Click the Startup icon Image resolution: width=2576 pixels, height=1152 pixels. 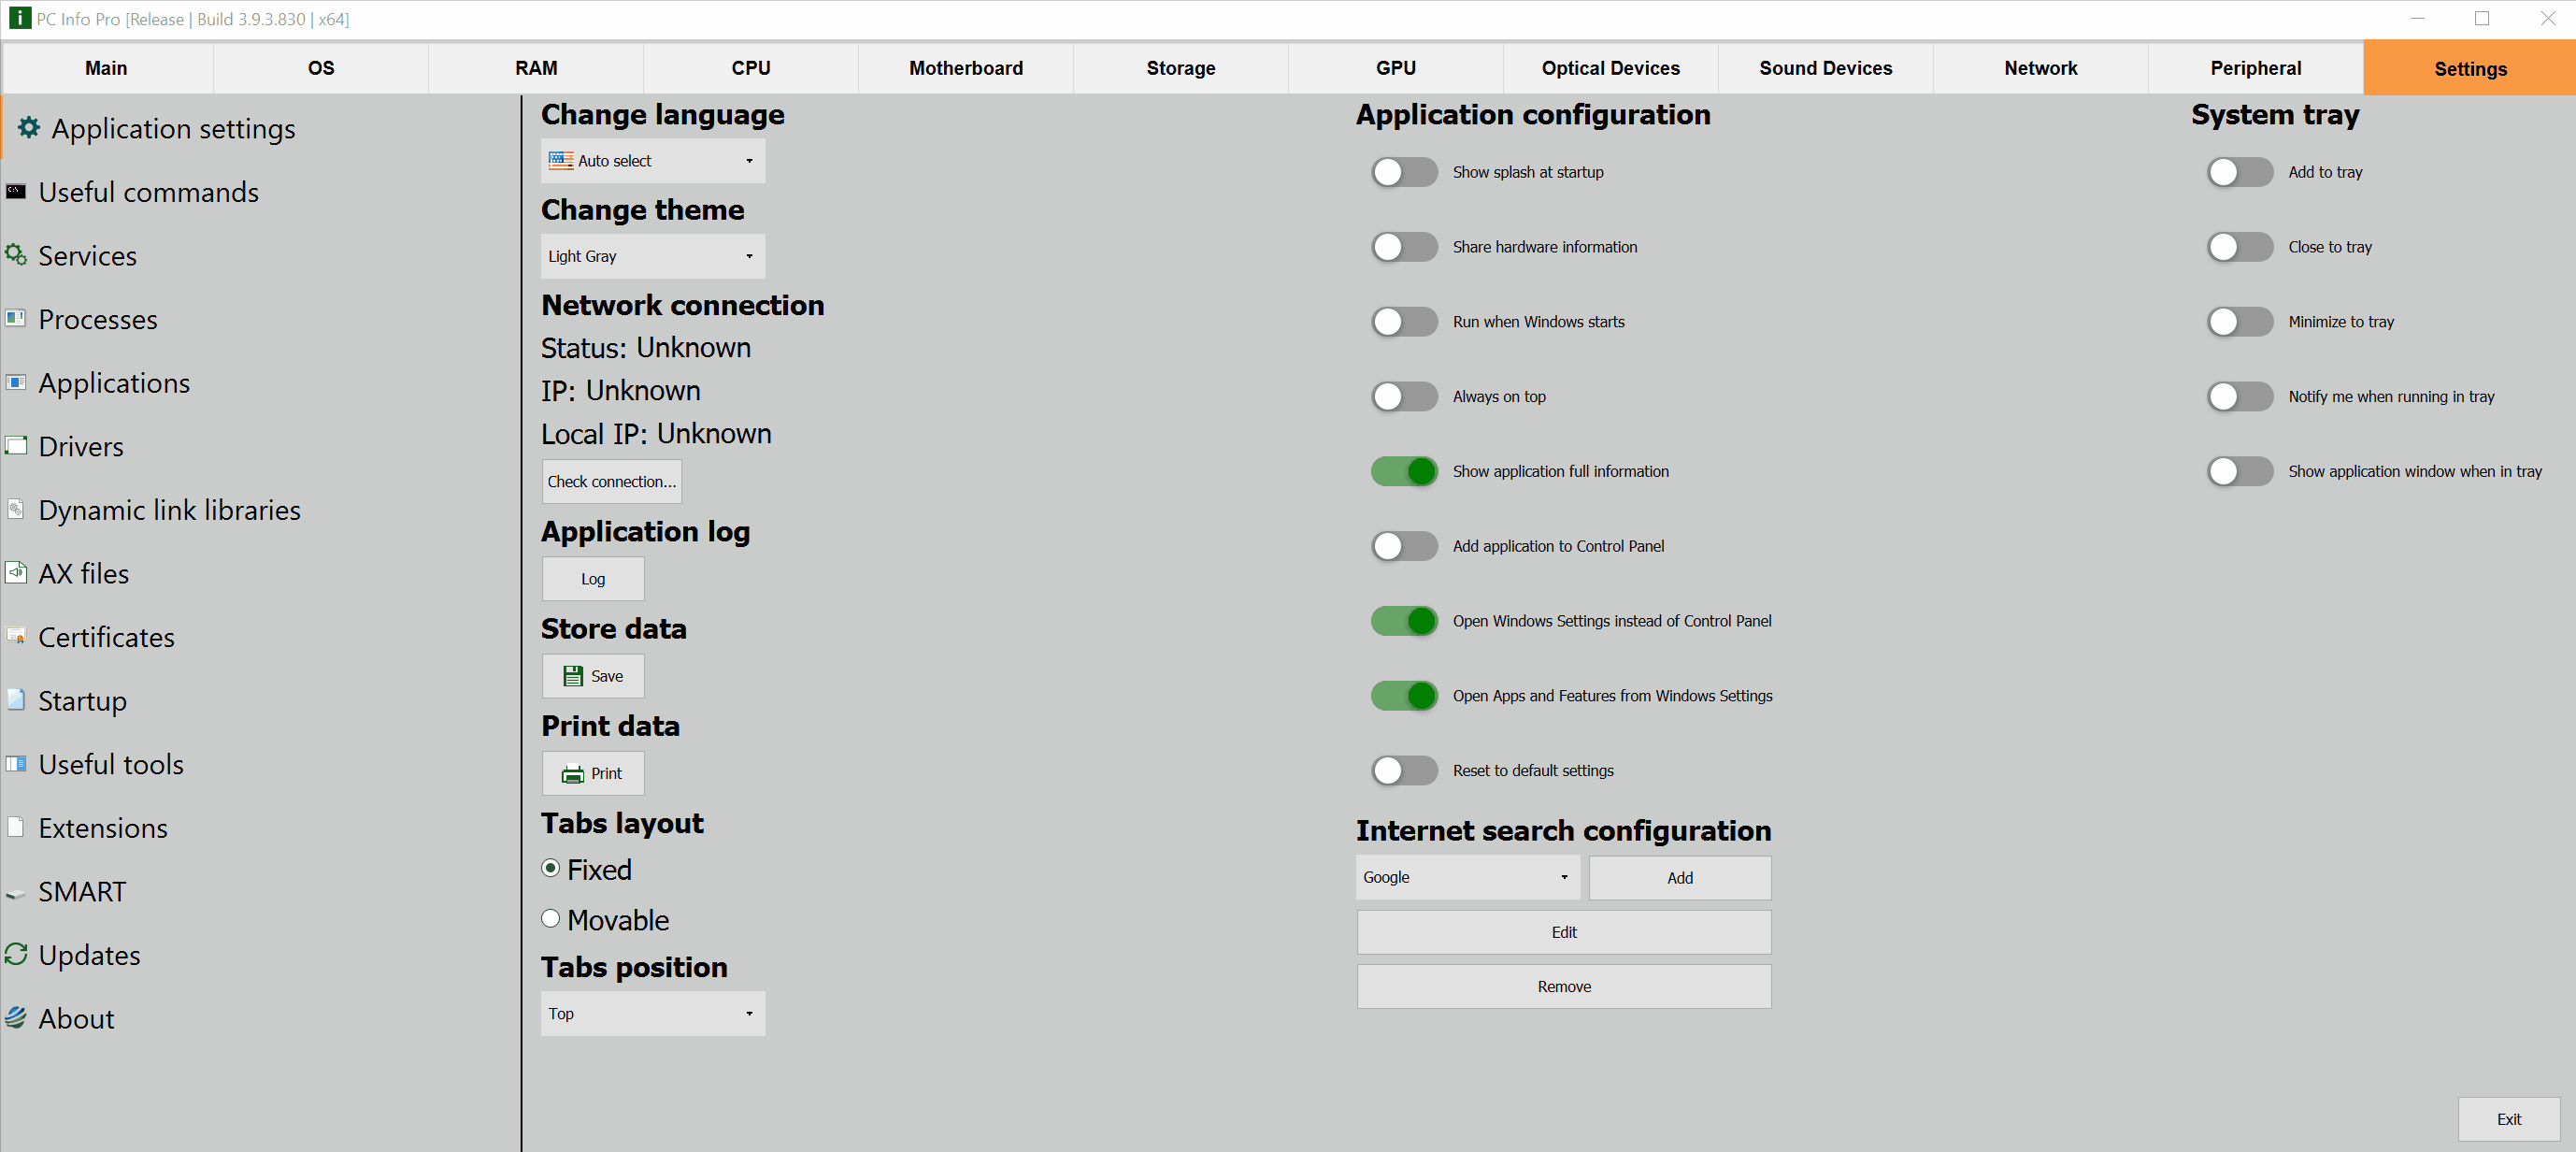point(16,699)
